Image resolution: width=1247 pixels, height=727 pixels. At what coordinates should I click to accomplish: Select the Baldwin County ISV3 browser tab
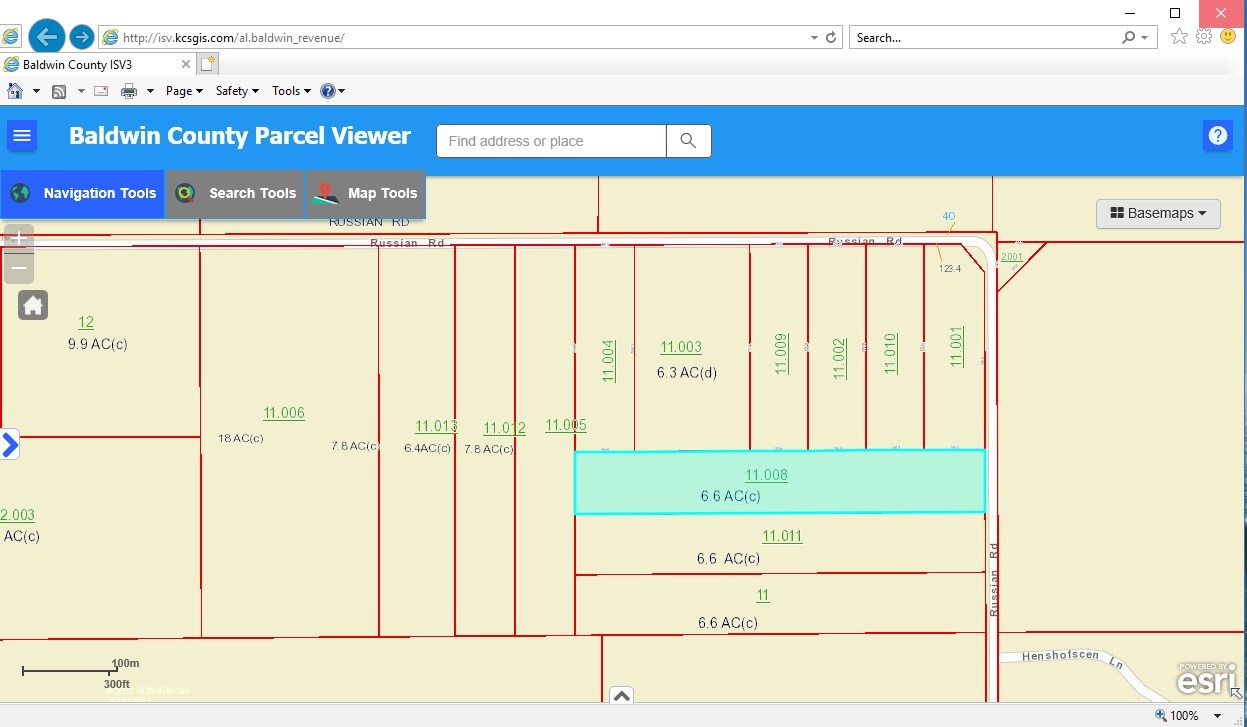(x=98, y=65)
